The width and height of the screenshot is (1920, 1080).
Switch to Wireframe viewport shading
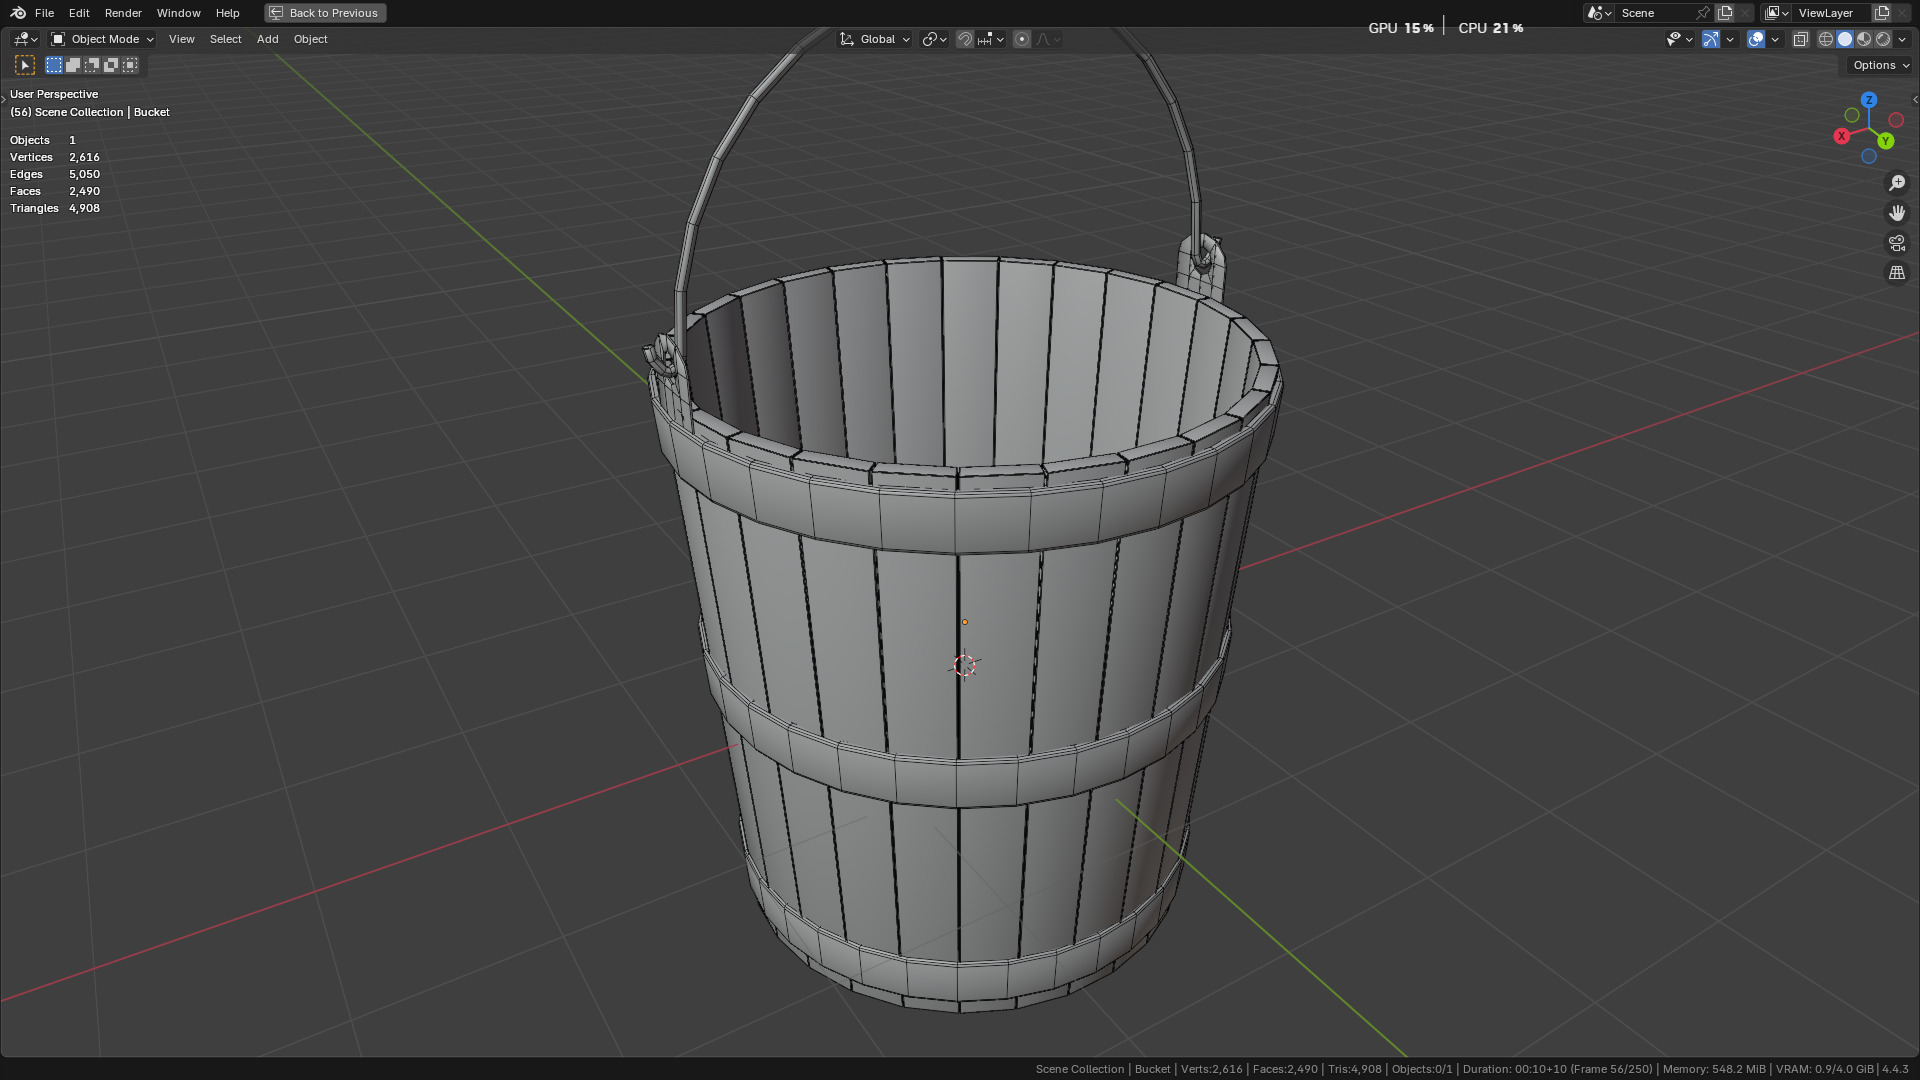coord(1826,39)
